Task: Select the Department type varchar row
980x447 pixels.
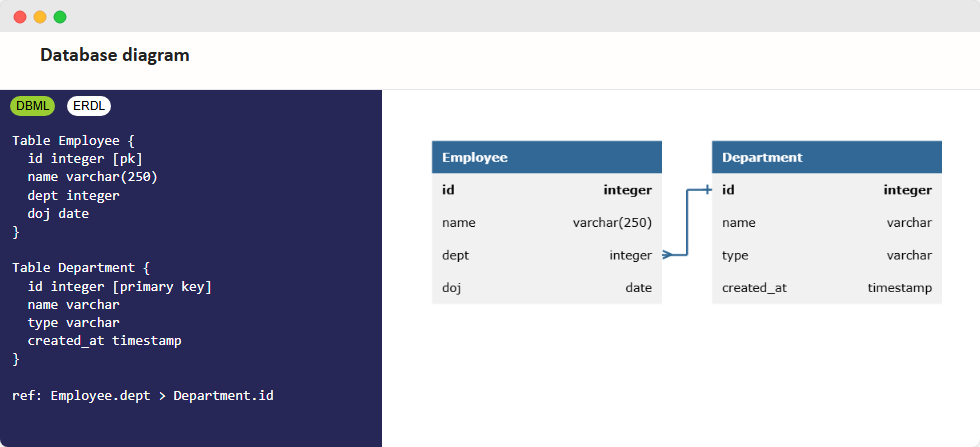Action: click(x=827, y=255)
